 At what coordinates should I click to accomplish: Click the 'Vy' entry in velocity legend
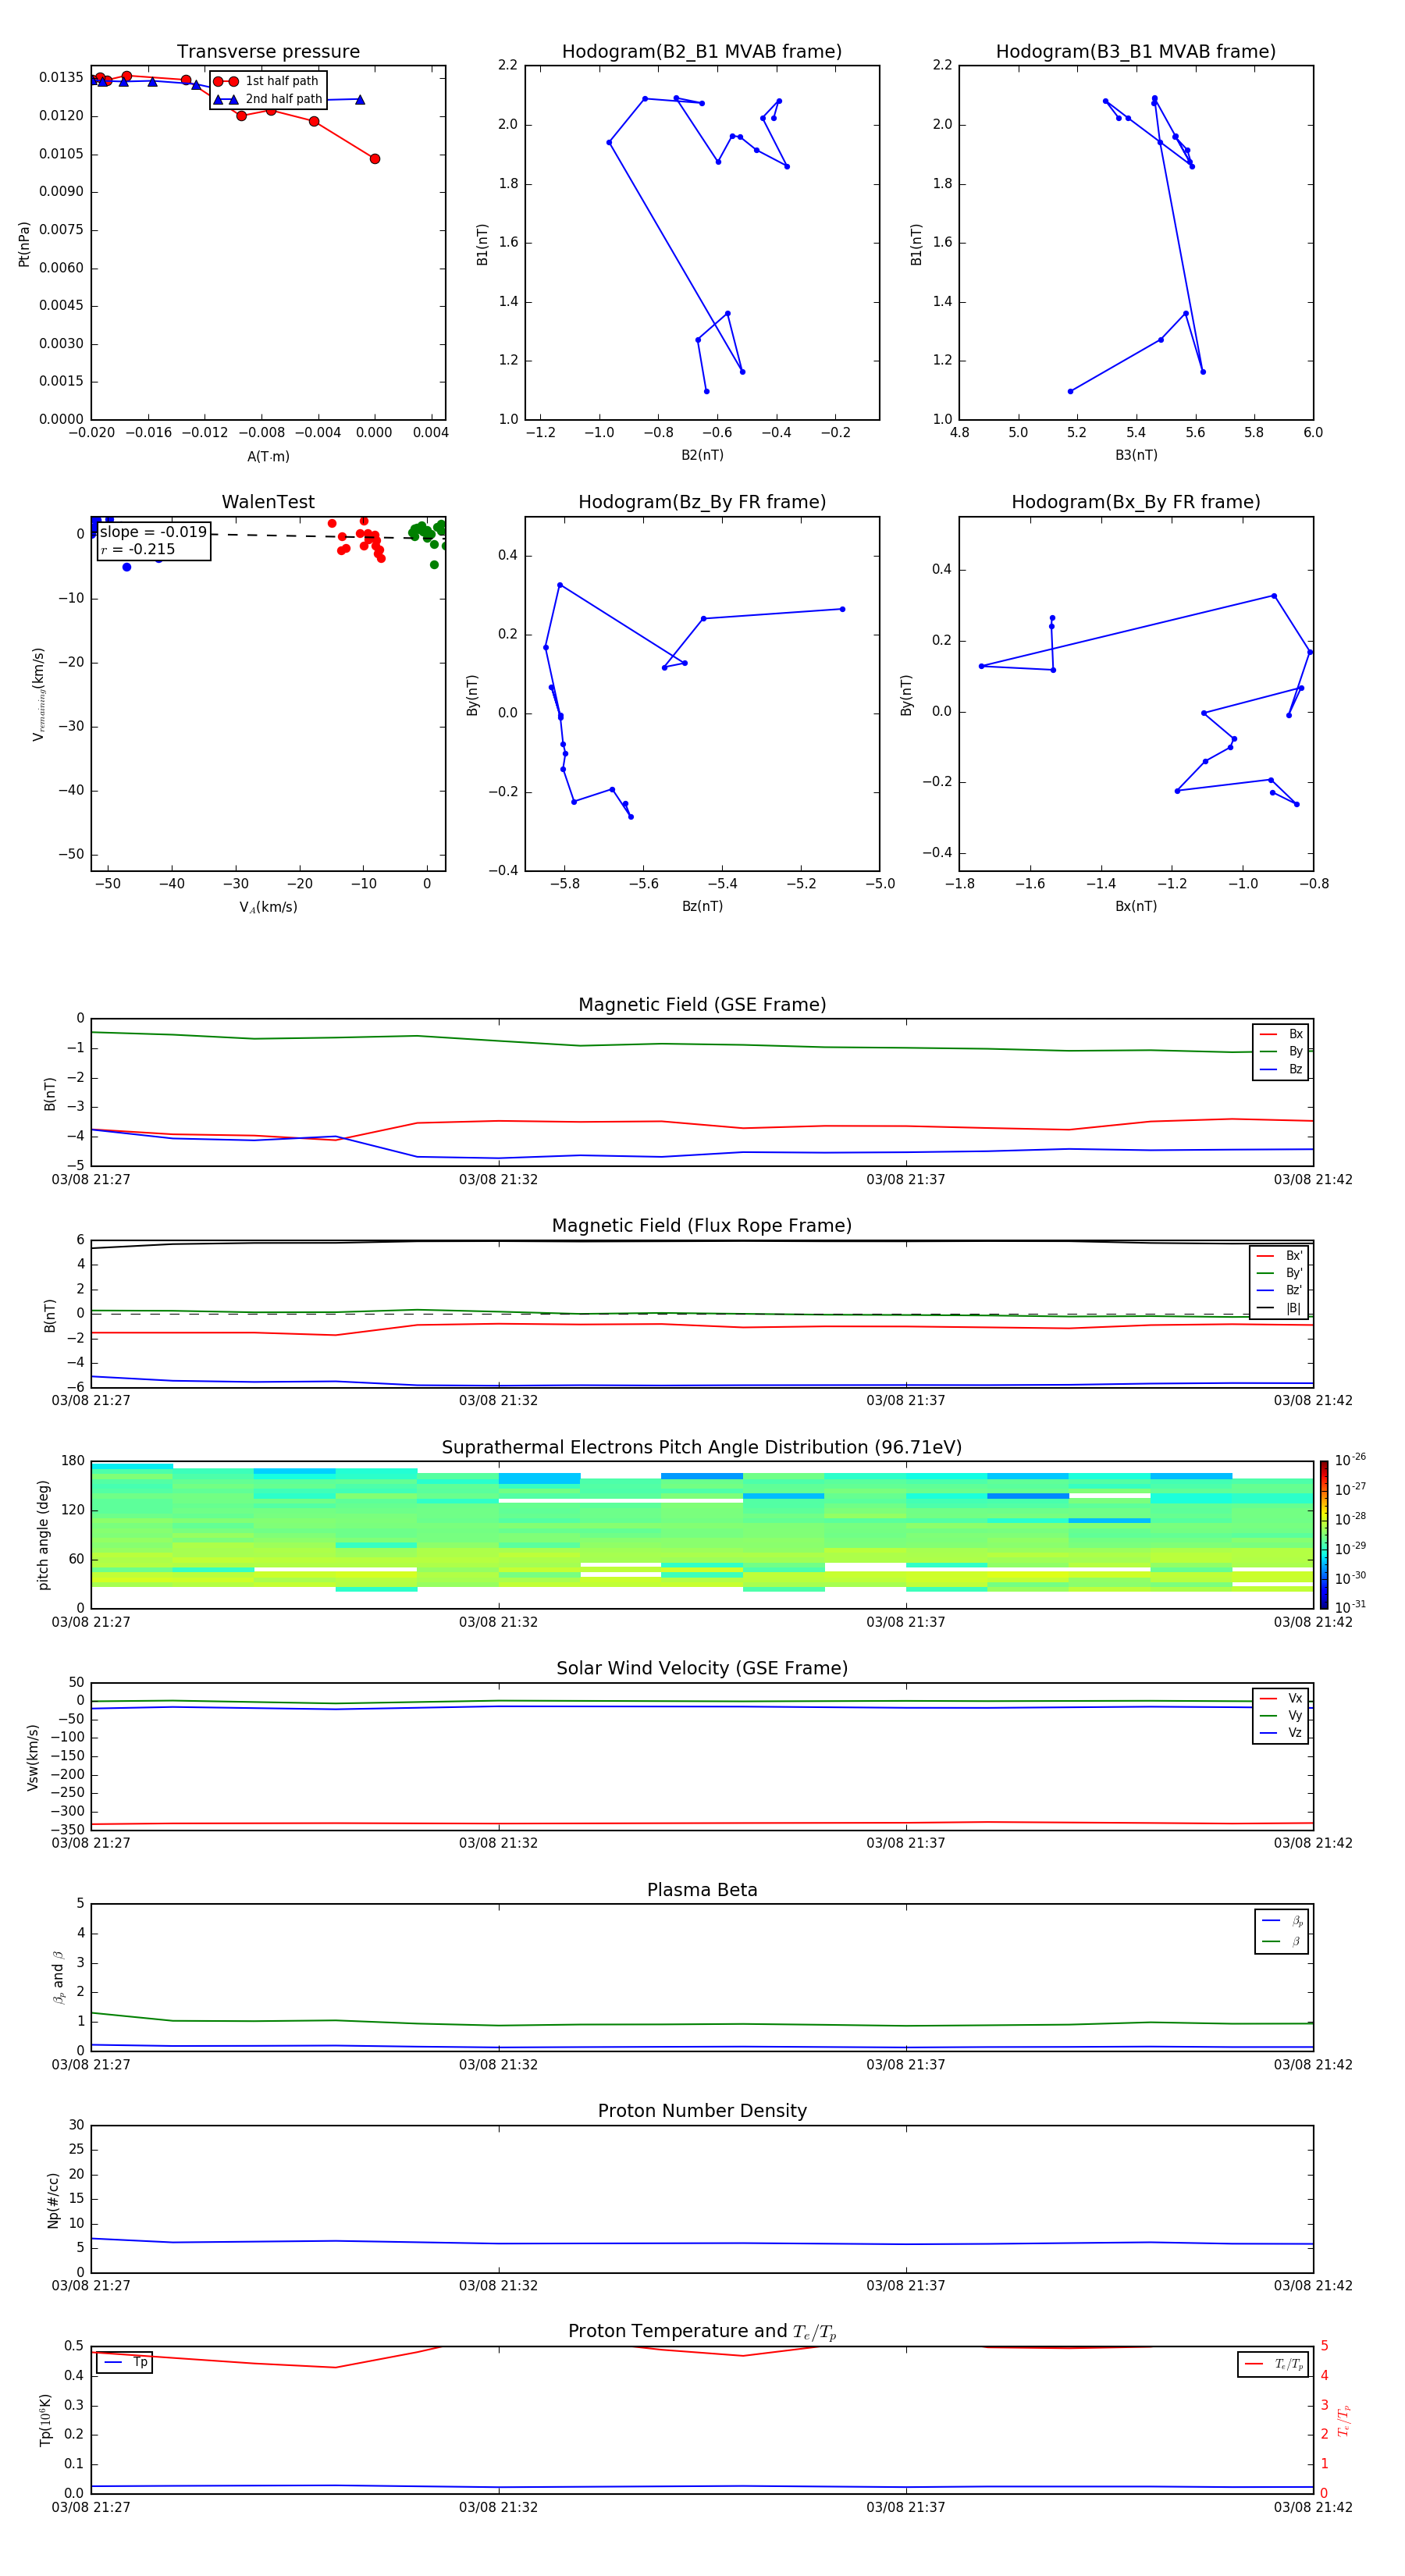coord(1281,1715)
